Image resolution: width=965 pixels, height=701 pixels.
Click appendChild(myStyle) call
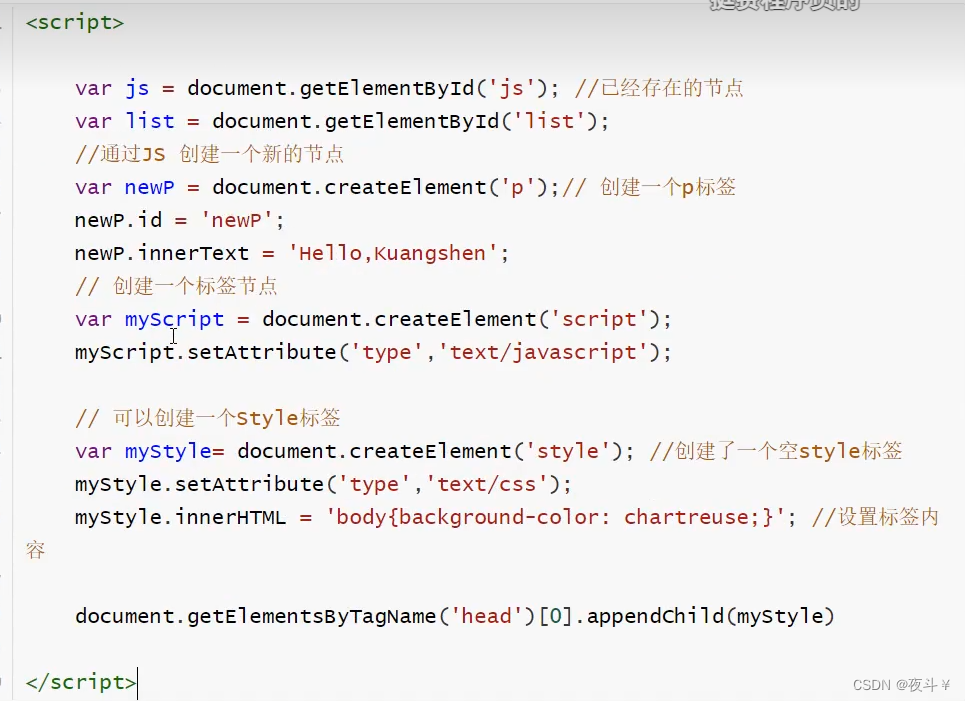tap(711, 617)
